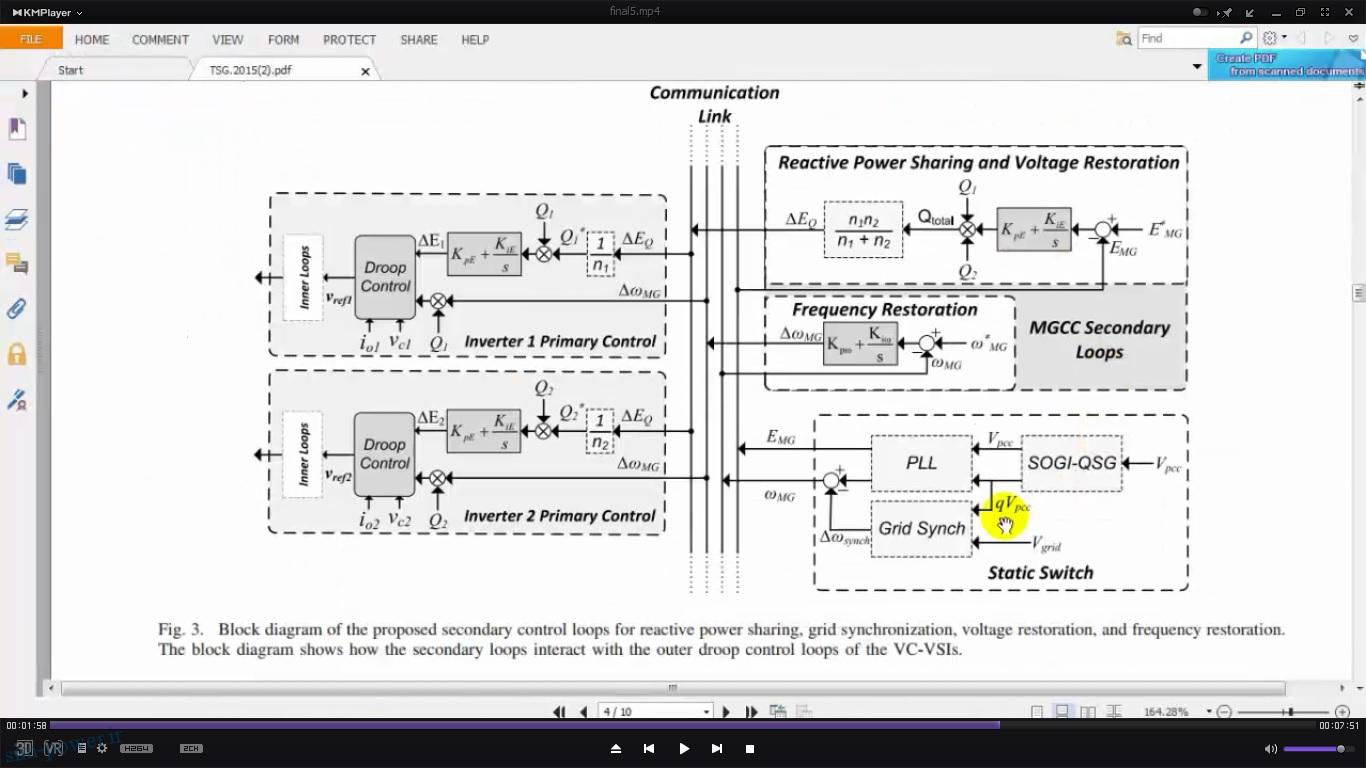Jump to last page of the PDF
Image resolution: width=1366 pixels, height=768 pixels.
751,712
